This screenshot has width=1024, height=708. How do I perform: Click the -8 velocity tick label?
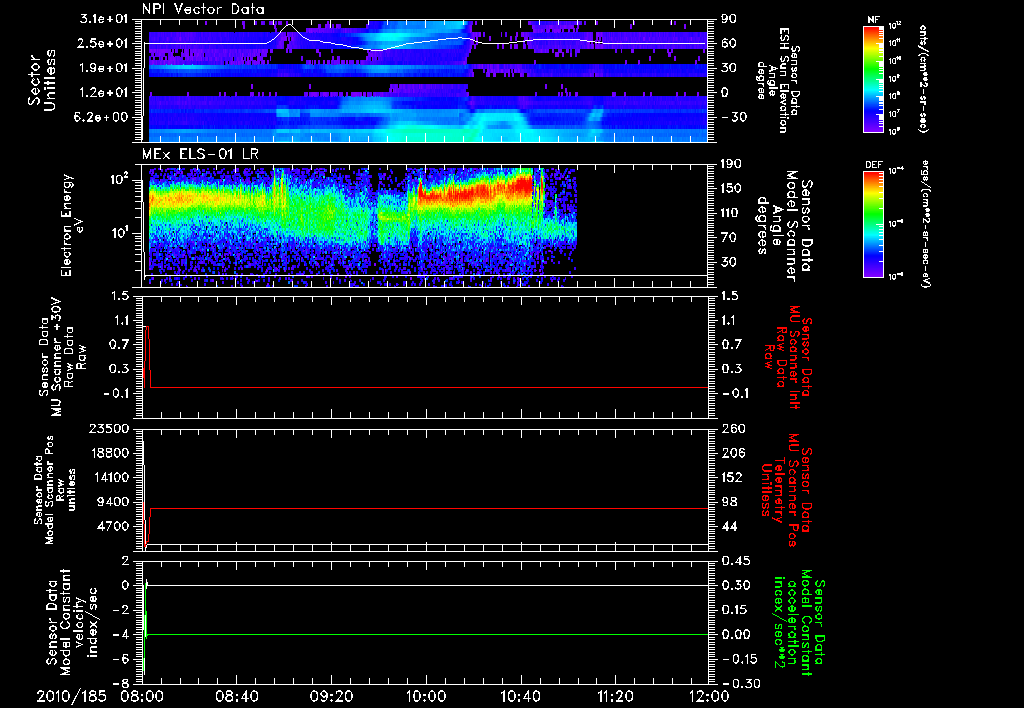point(121,684)
